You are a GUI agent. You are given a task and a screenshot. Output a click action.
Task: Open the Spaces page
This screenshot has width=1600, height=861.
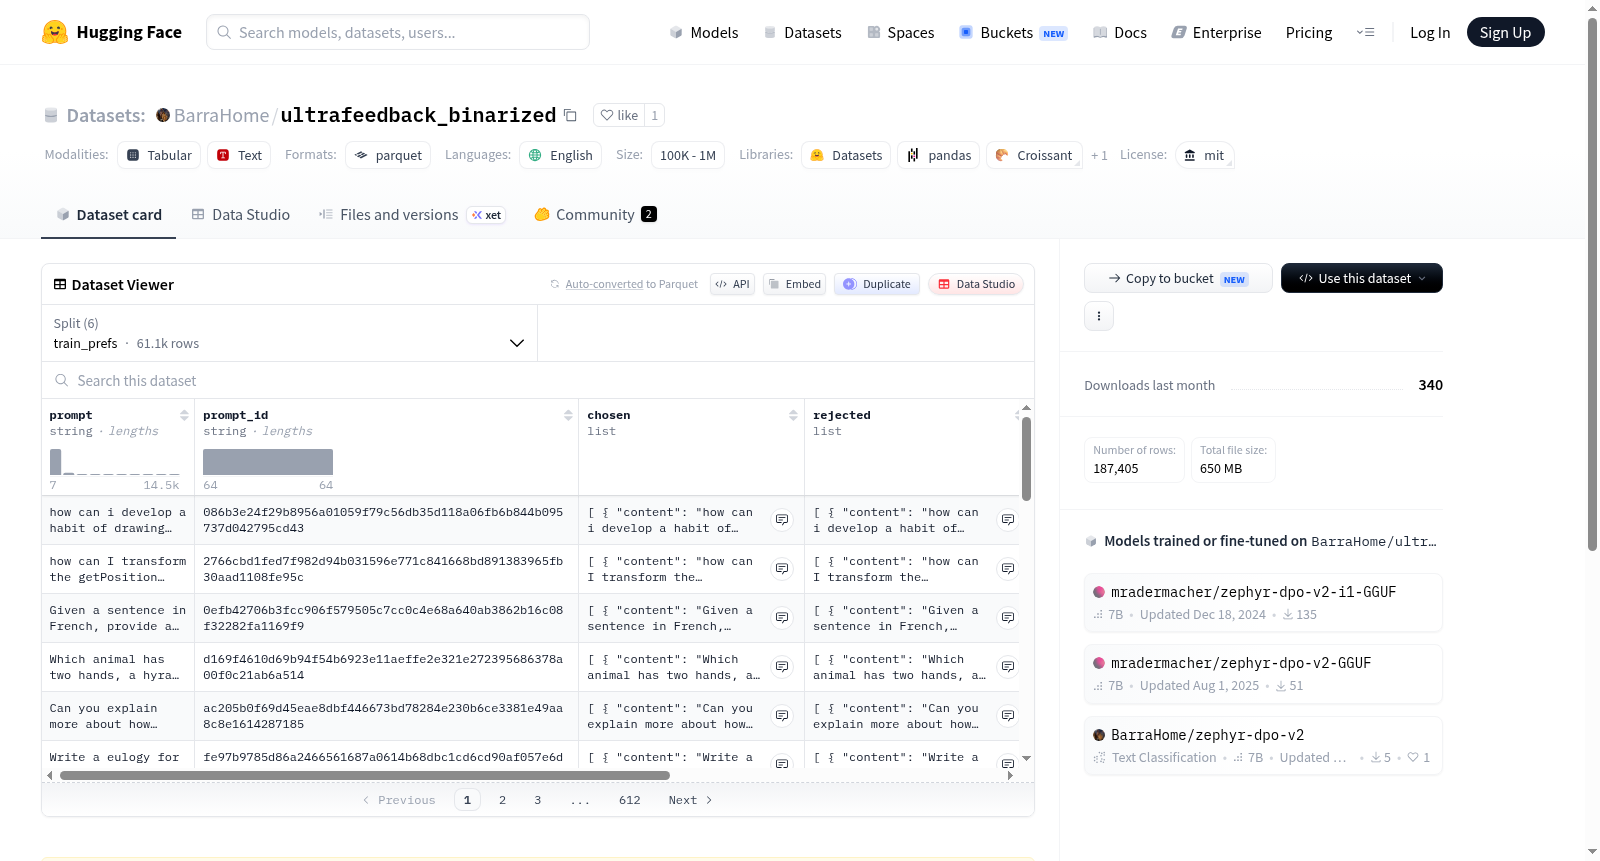tap(900, 32)
